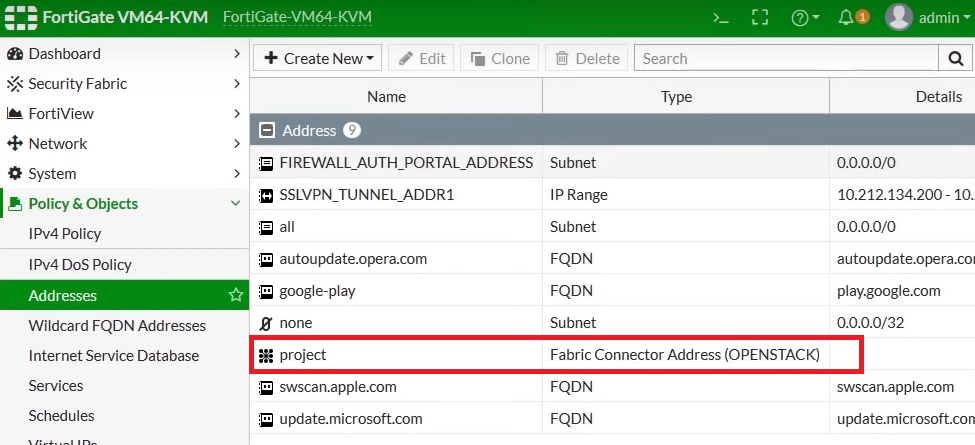Screen dimensions: 975x445
Task: Click 0.0.0.0/32 details cell
Action: coord(870,323)
